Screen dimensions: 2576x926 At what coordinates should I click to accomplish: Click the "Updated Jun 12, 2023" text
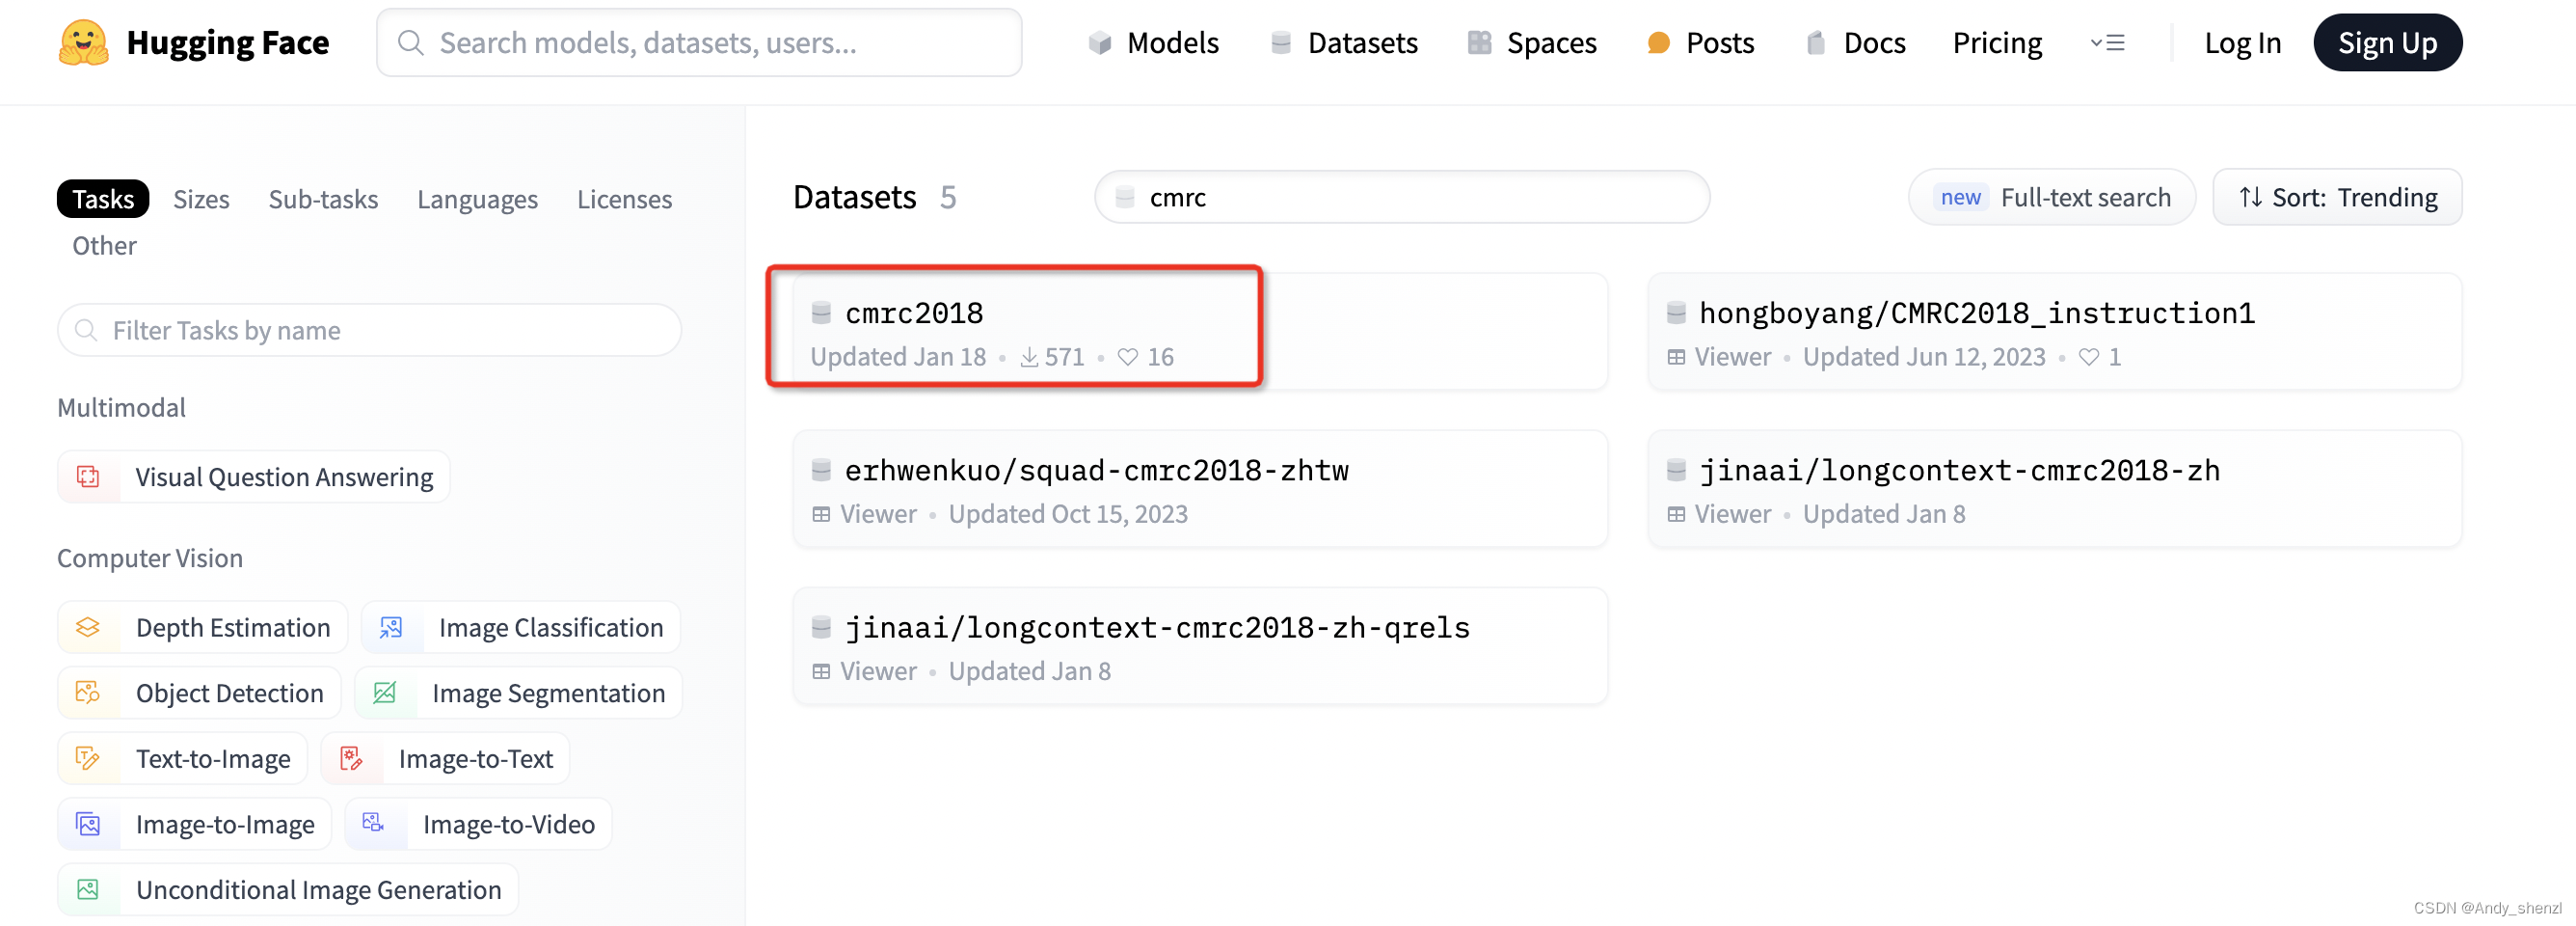(x=1924, y=357)
